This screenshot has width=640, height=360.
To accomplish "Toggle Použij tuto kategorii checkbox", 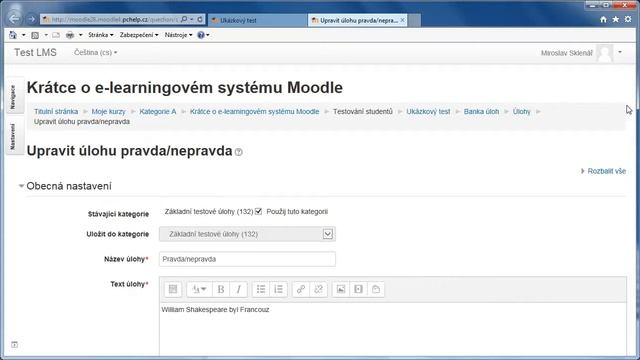I will 258,211.
